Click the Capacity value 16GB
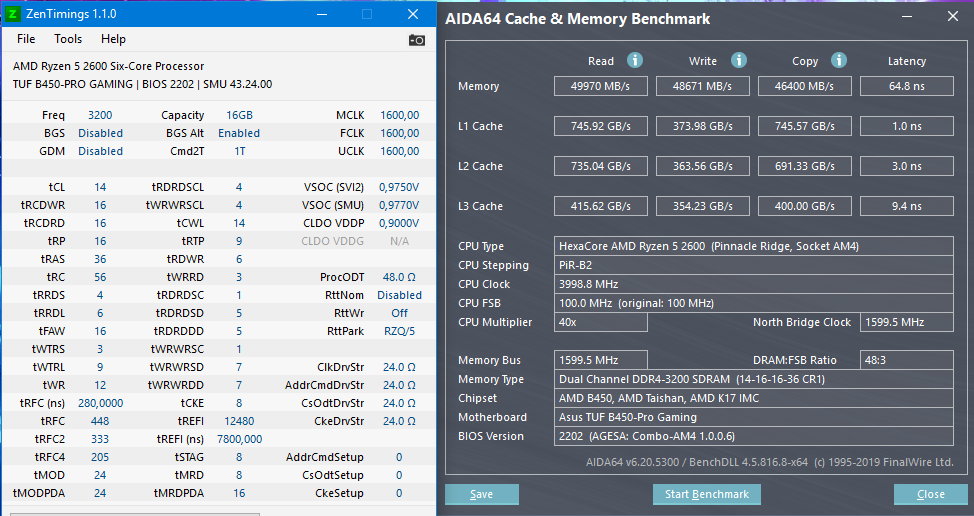 (x=239, y=115)
